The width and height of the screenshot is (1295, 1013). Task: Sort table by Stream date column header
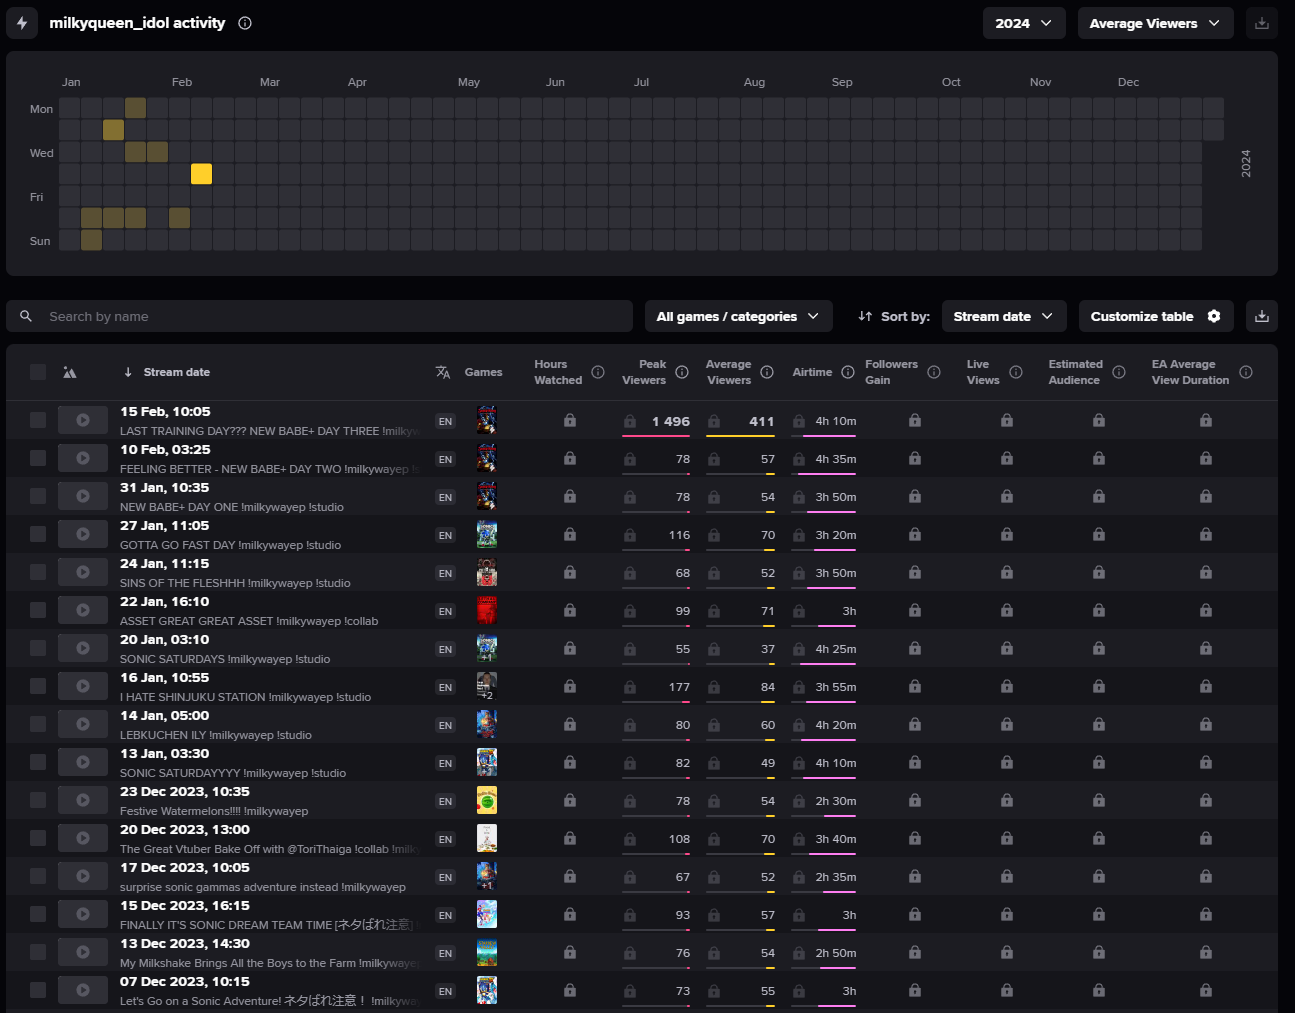coord(176,372)
